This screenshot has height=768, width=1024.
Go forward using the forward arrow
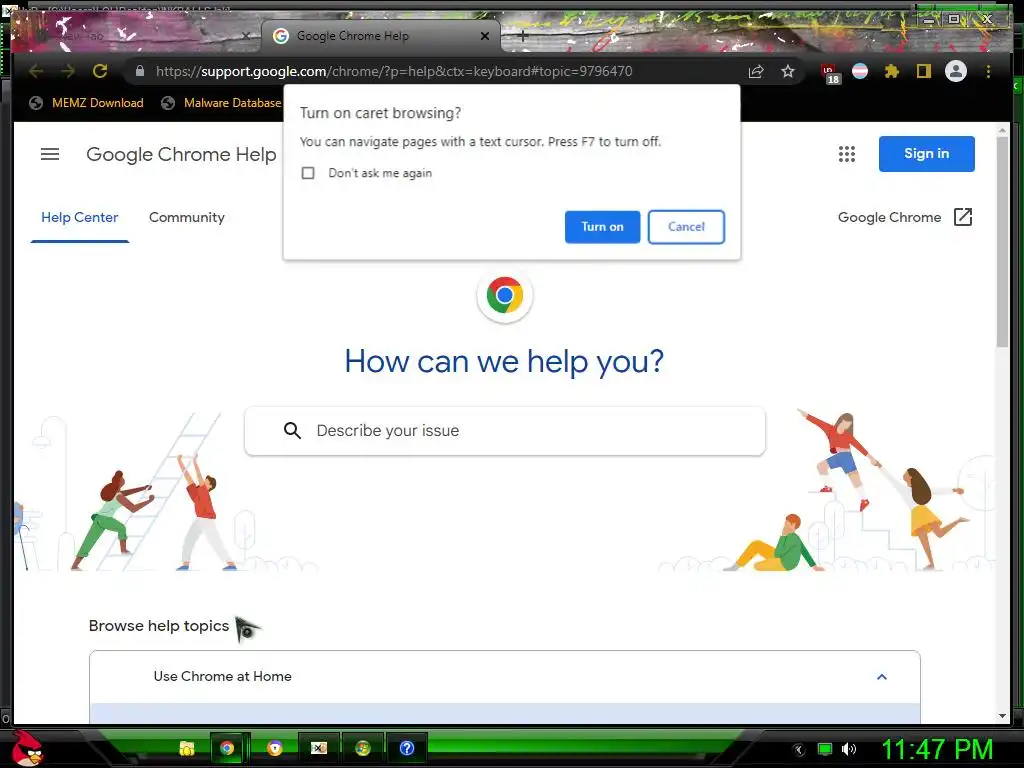pyautogui.click(x=68, y=71)
